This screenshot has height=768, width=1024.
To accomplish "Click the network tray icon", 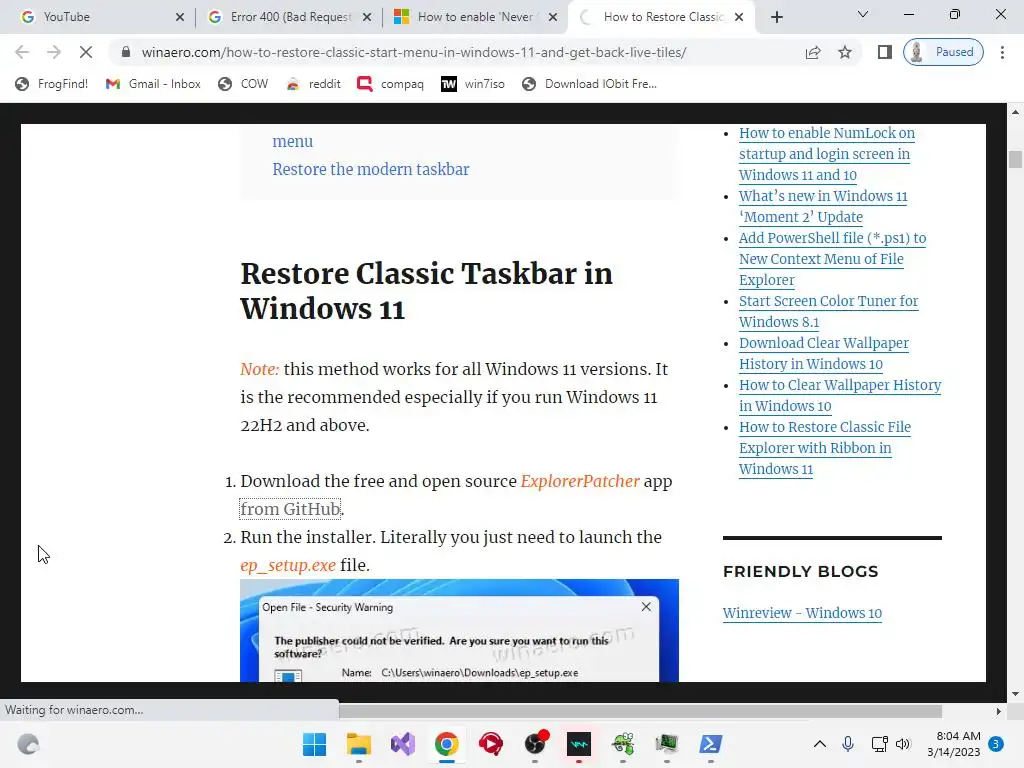I will 879,744.
